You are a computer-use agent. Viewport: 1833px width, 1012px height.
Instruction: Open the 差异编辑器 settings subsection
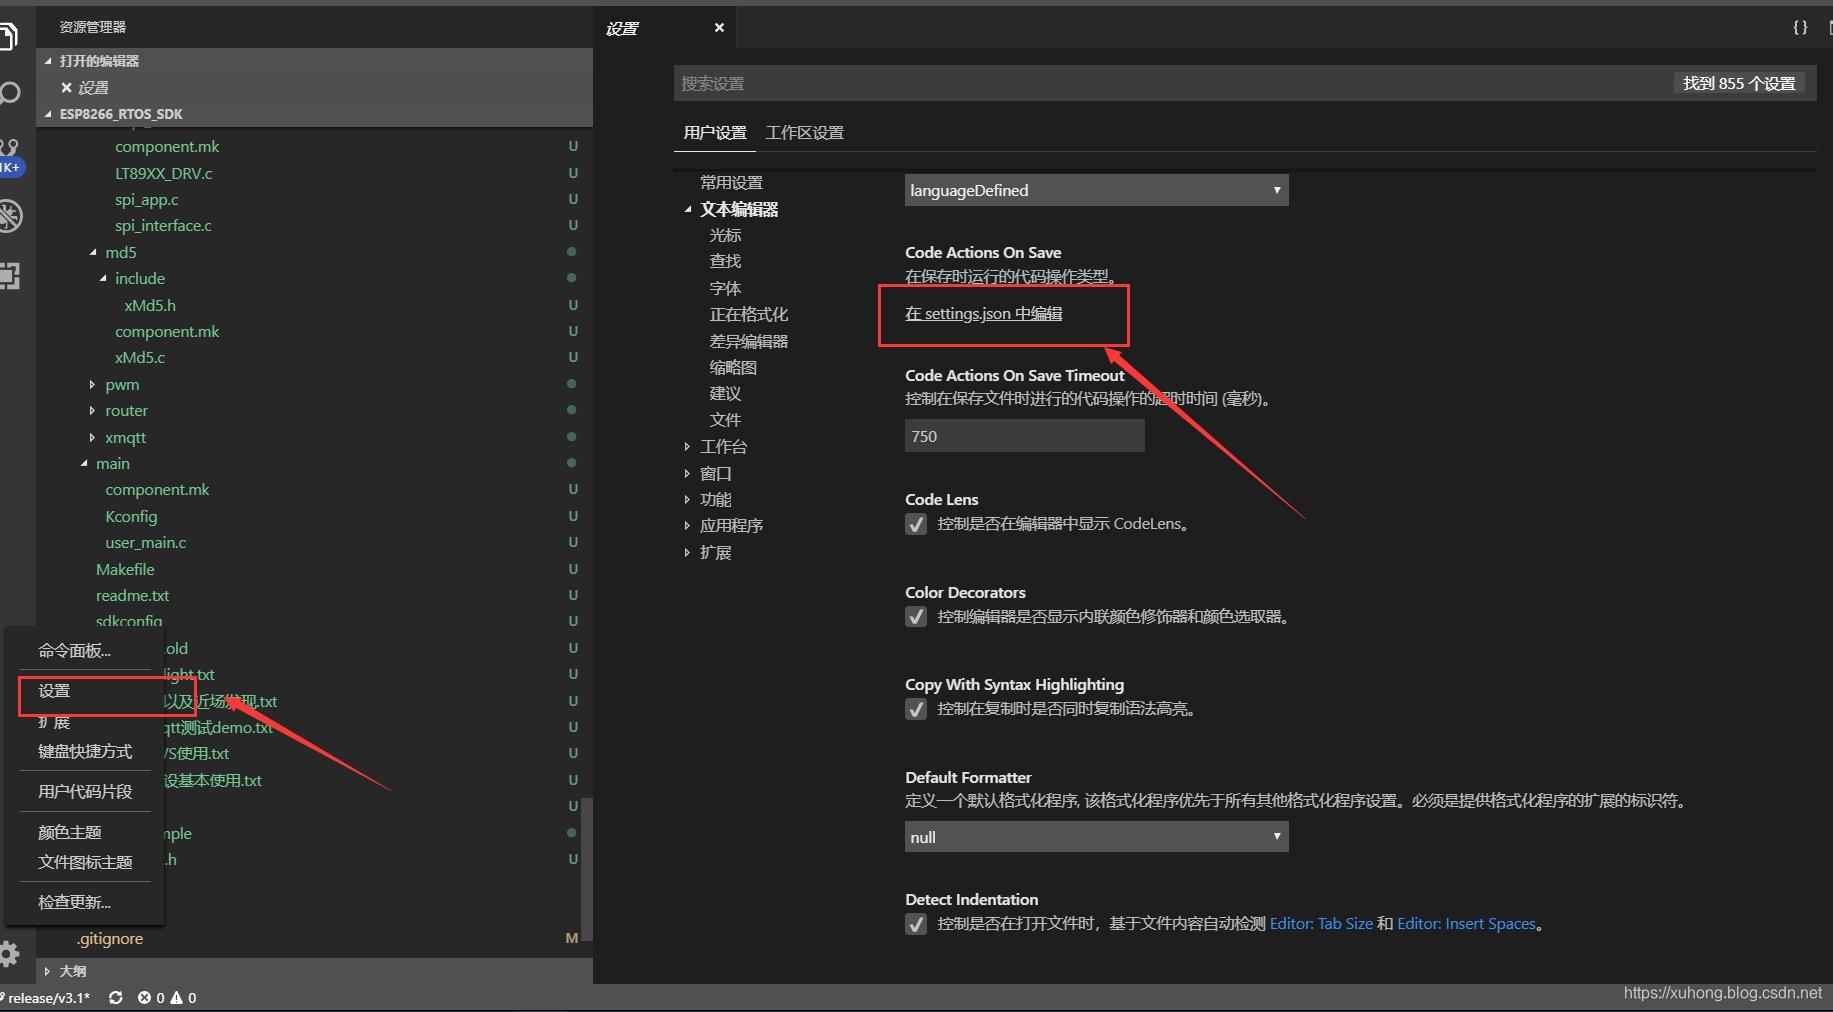pos(749,342)
